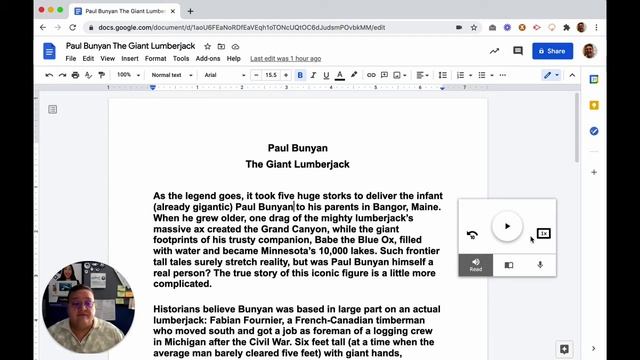Screen dimensions: 640x360
Task: Open the more toolbar options ellipsis
Action: [x=503, y=75]
